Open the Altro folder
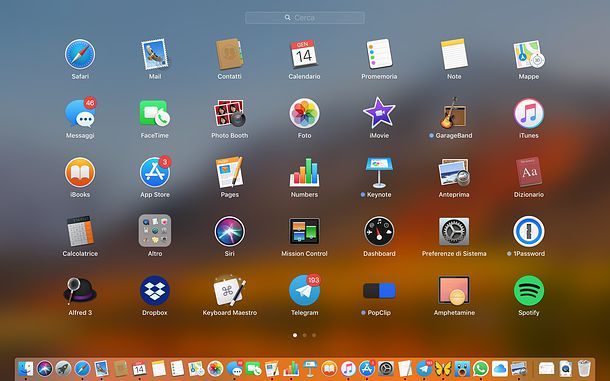The image size is (610, 381). 154,231
